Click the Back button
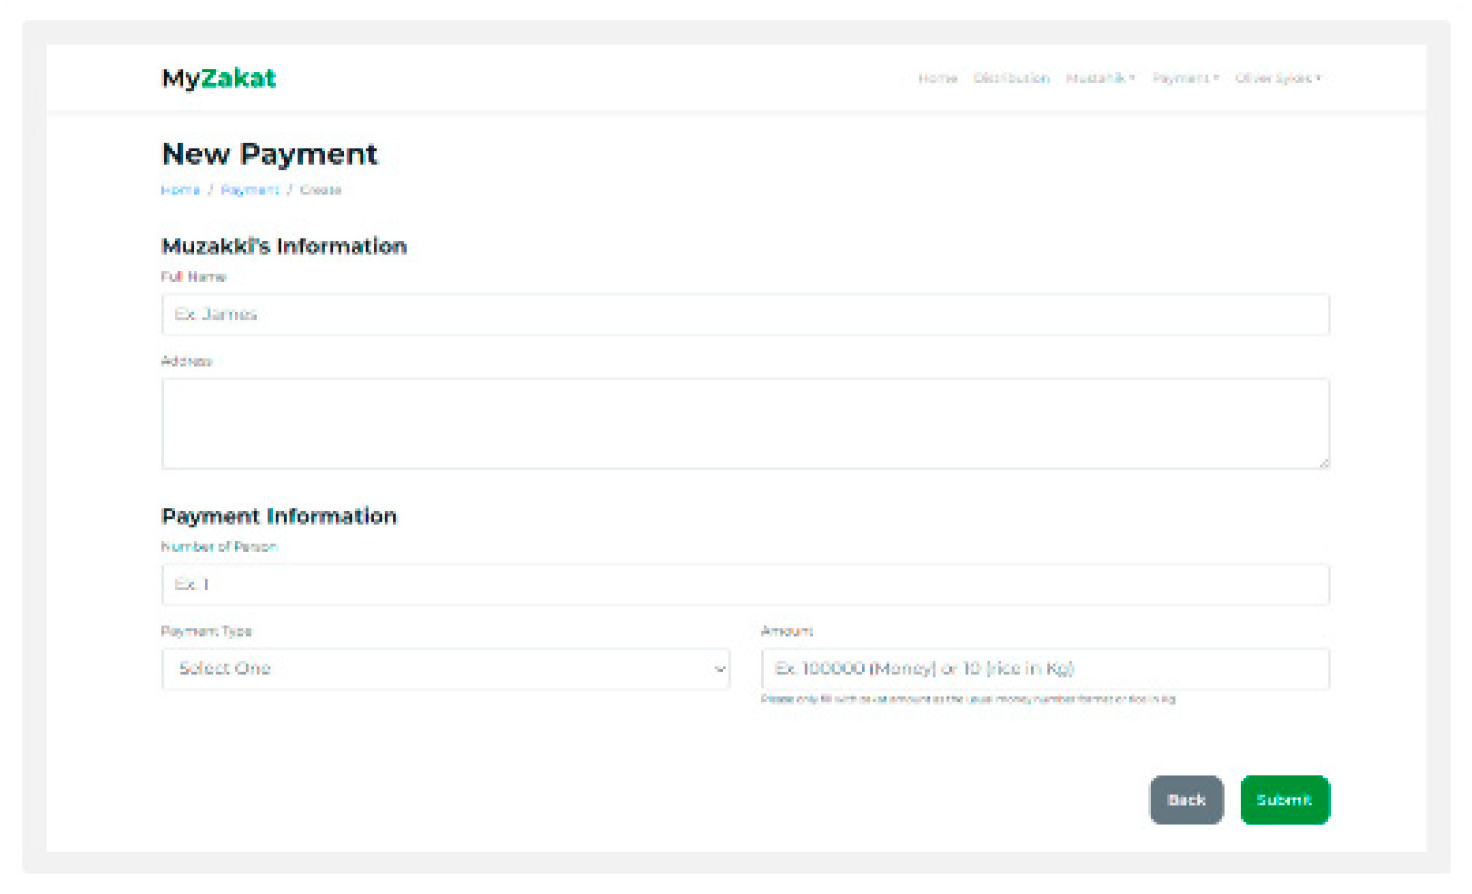Screen dimensions: 1472x894 pos(1186,800)
